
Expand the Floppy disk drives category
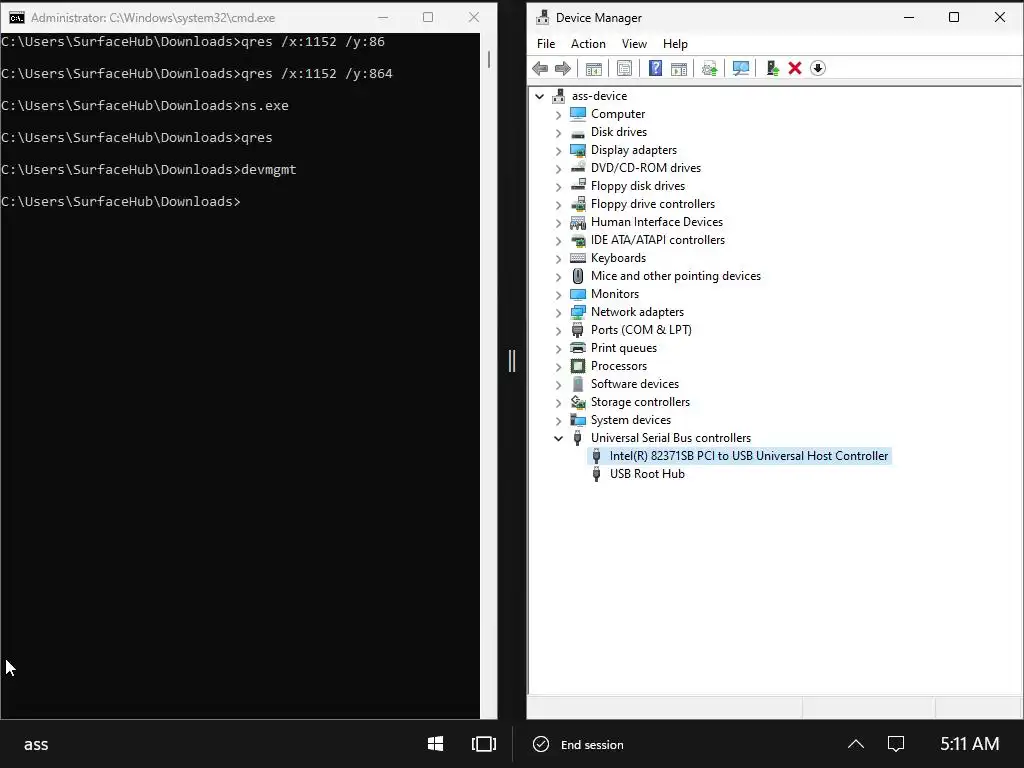click(558, 187)
